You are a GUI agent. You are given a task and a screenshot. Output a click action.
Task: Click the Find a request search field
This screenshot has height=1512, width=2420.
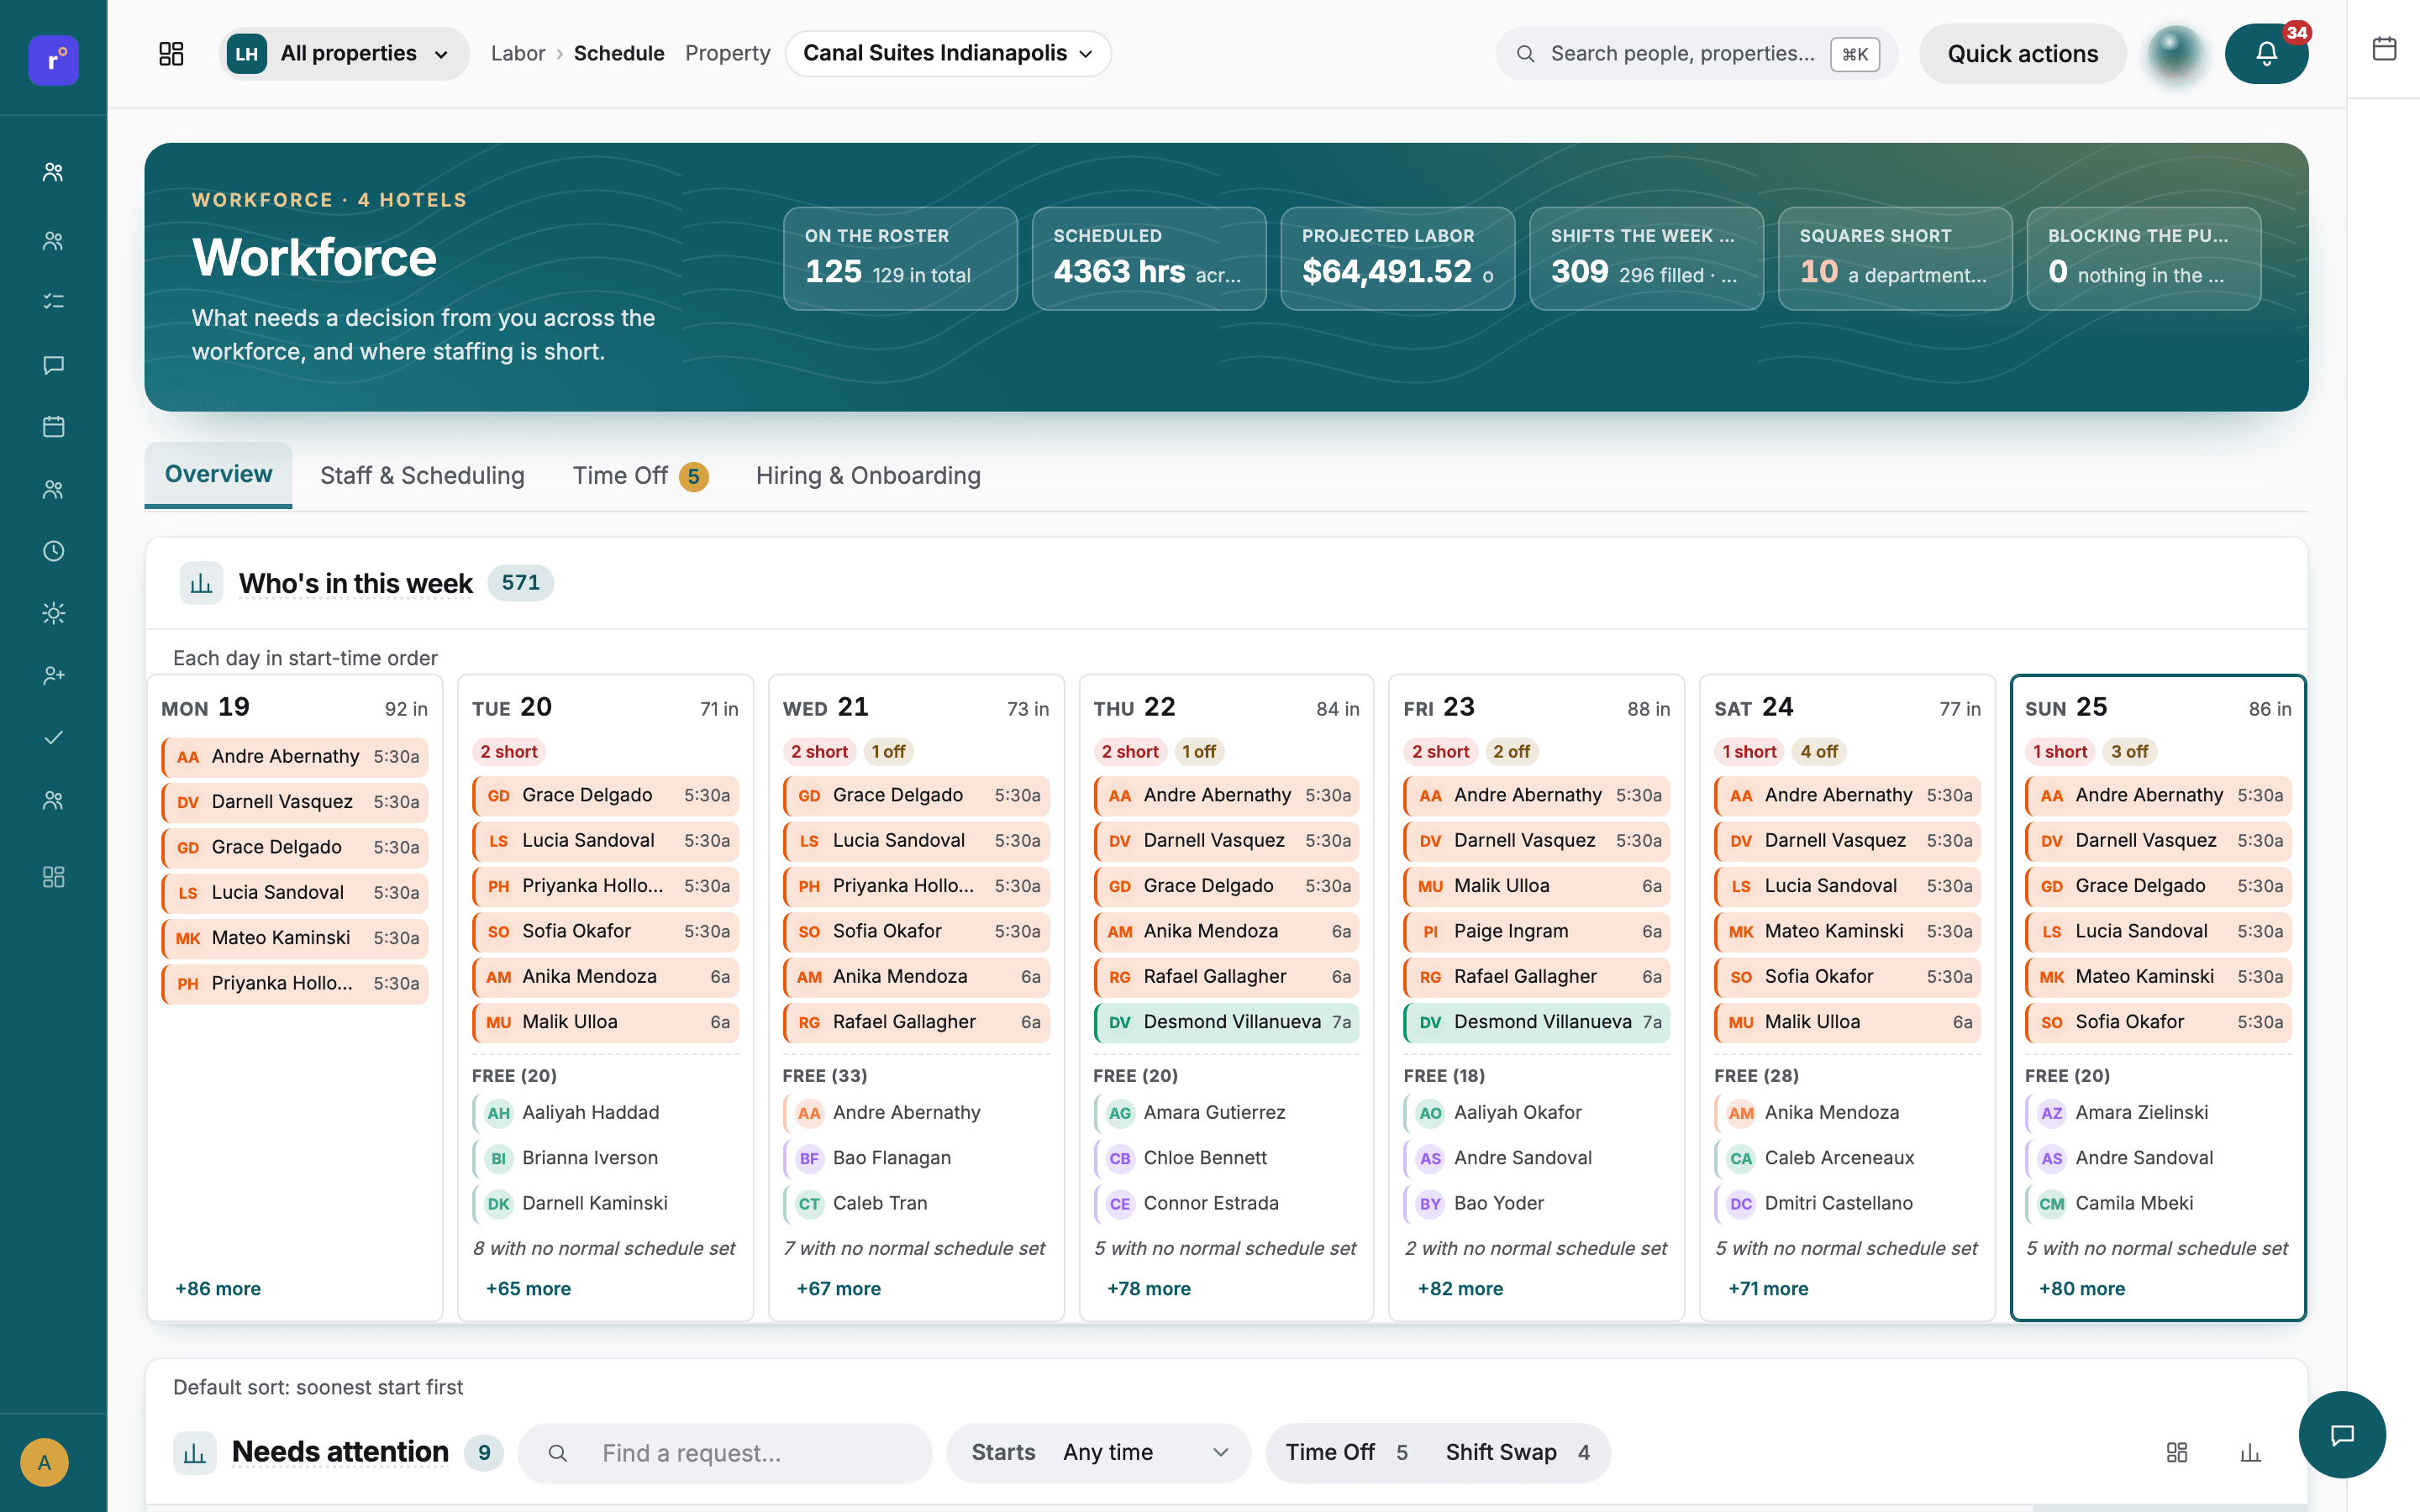point(724,1452)
